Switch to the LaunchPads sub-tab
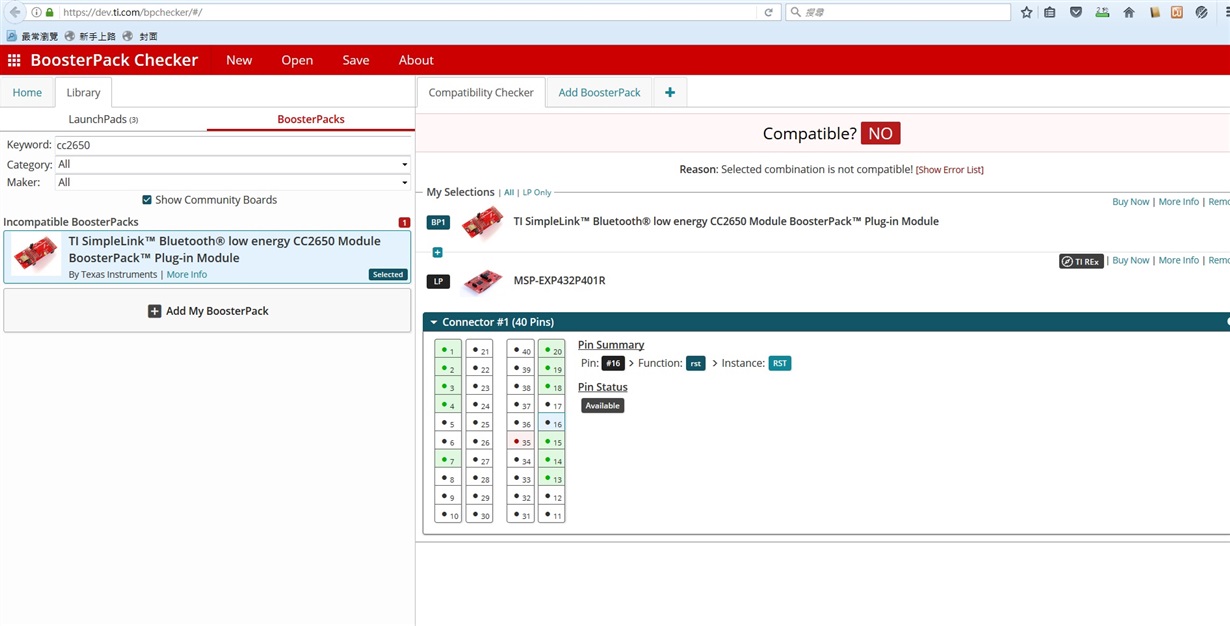Image resolution: width=1230 pixels, height=626 pixels. pyautogui.click(x=103, y=119)
